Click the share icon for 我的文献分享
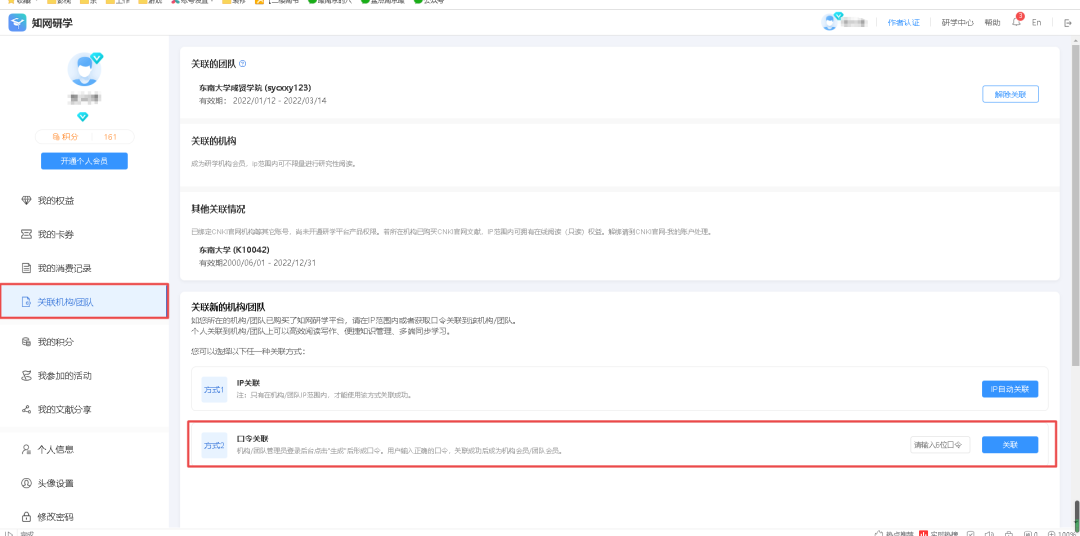Screen dimensions: 1080x536 point(26,410)
